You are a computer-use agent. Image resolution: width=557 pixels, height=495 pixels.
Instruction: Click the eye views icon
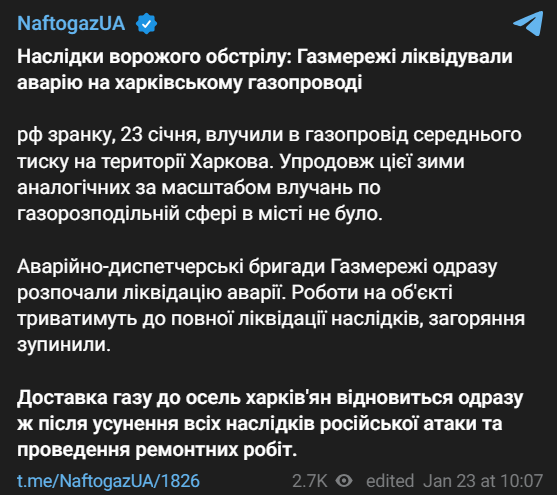point(344,481)
